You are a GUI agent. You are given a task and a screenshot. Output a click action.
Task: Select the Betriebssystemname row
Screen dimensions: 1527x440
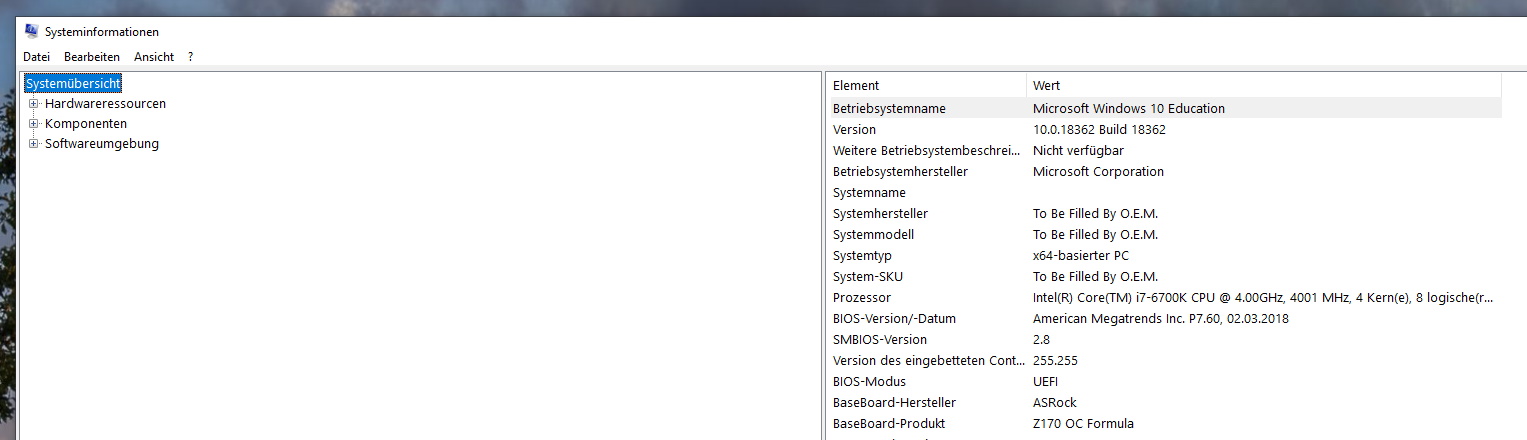[x=1165, y=108]
